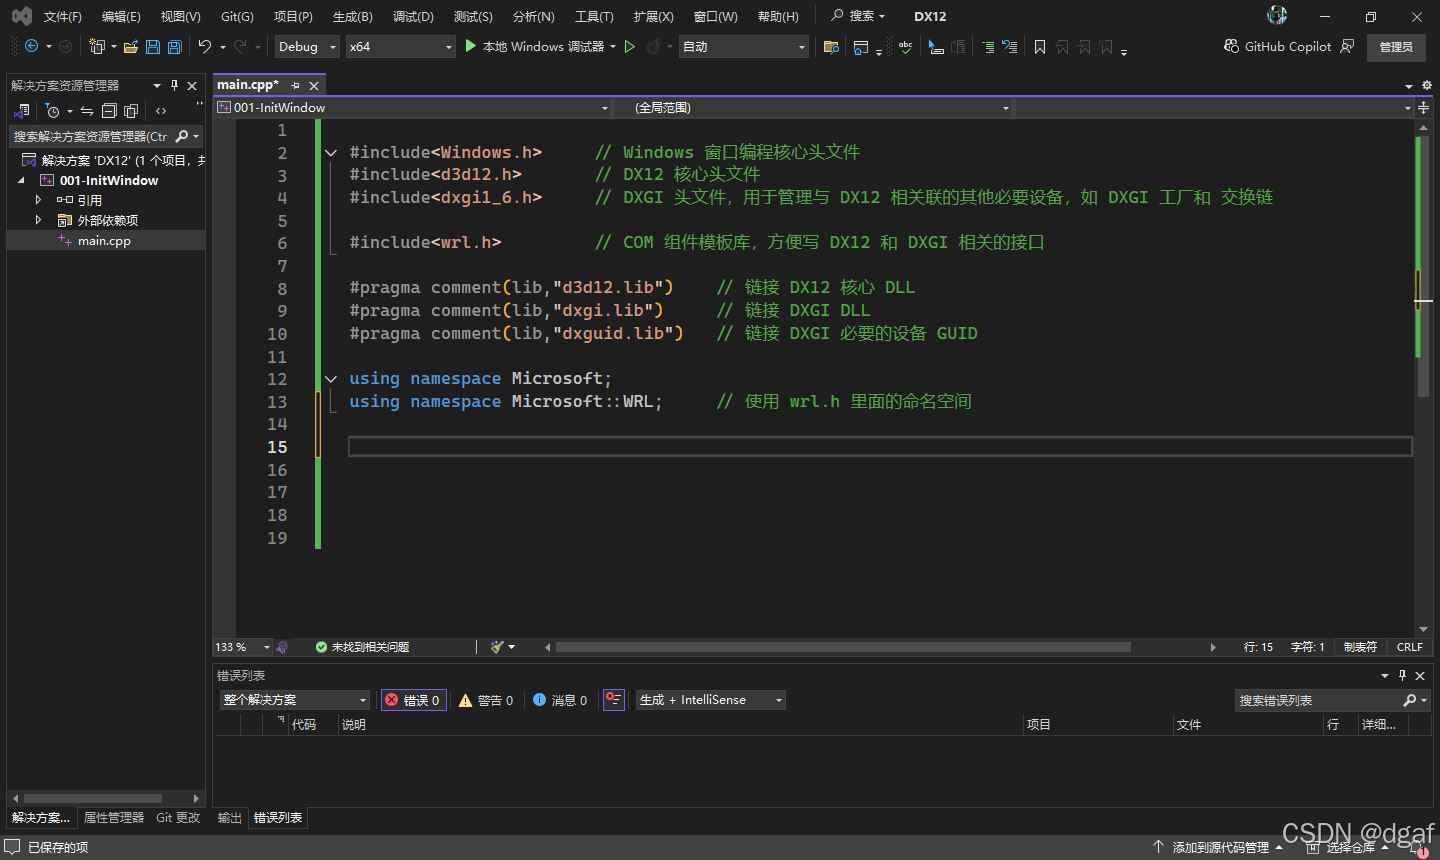Click the error list search input field

click(x=1320, y=700)
